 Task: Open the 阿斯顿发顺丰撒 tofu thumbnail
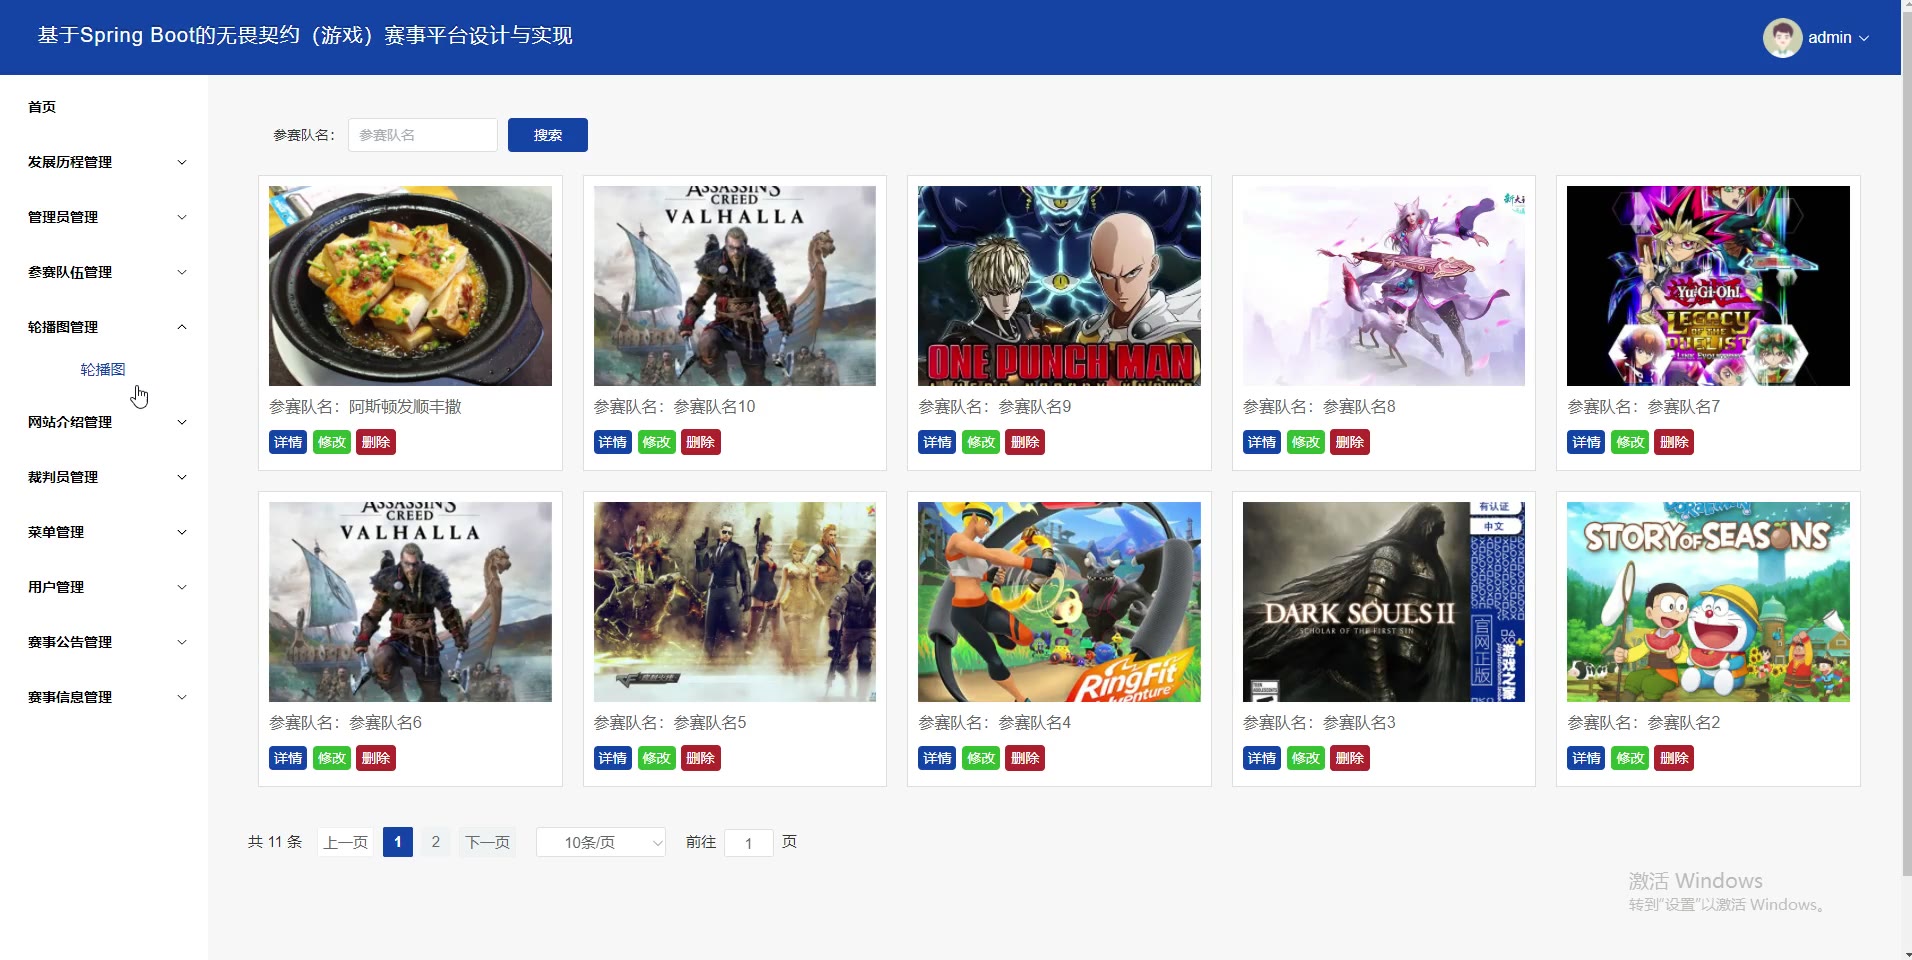410,286
